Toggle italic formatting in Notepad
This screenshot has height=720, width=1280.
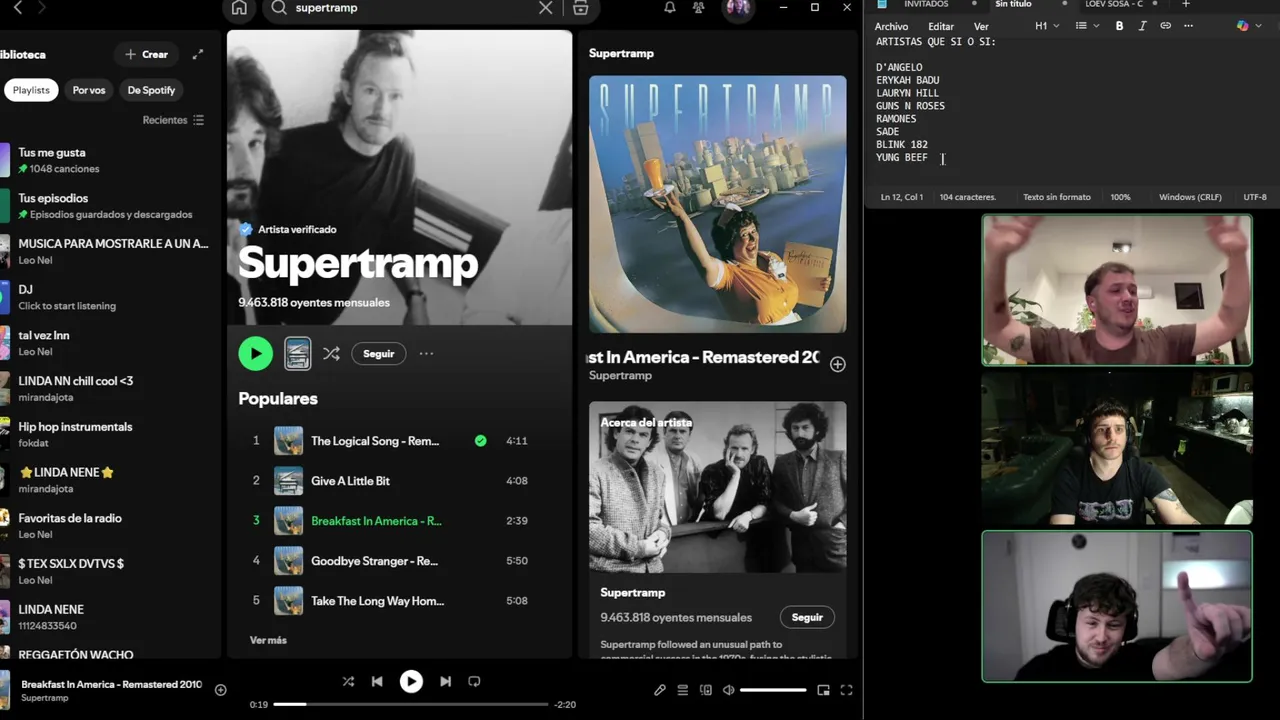pos(1142,26)
